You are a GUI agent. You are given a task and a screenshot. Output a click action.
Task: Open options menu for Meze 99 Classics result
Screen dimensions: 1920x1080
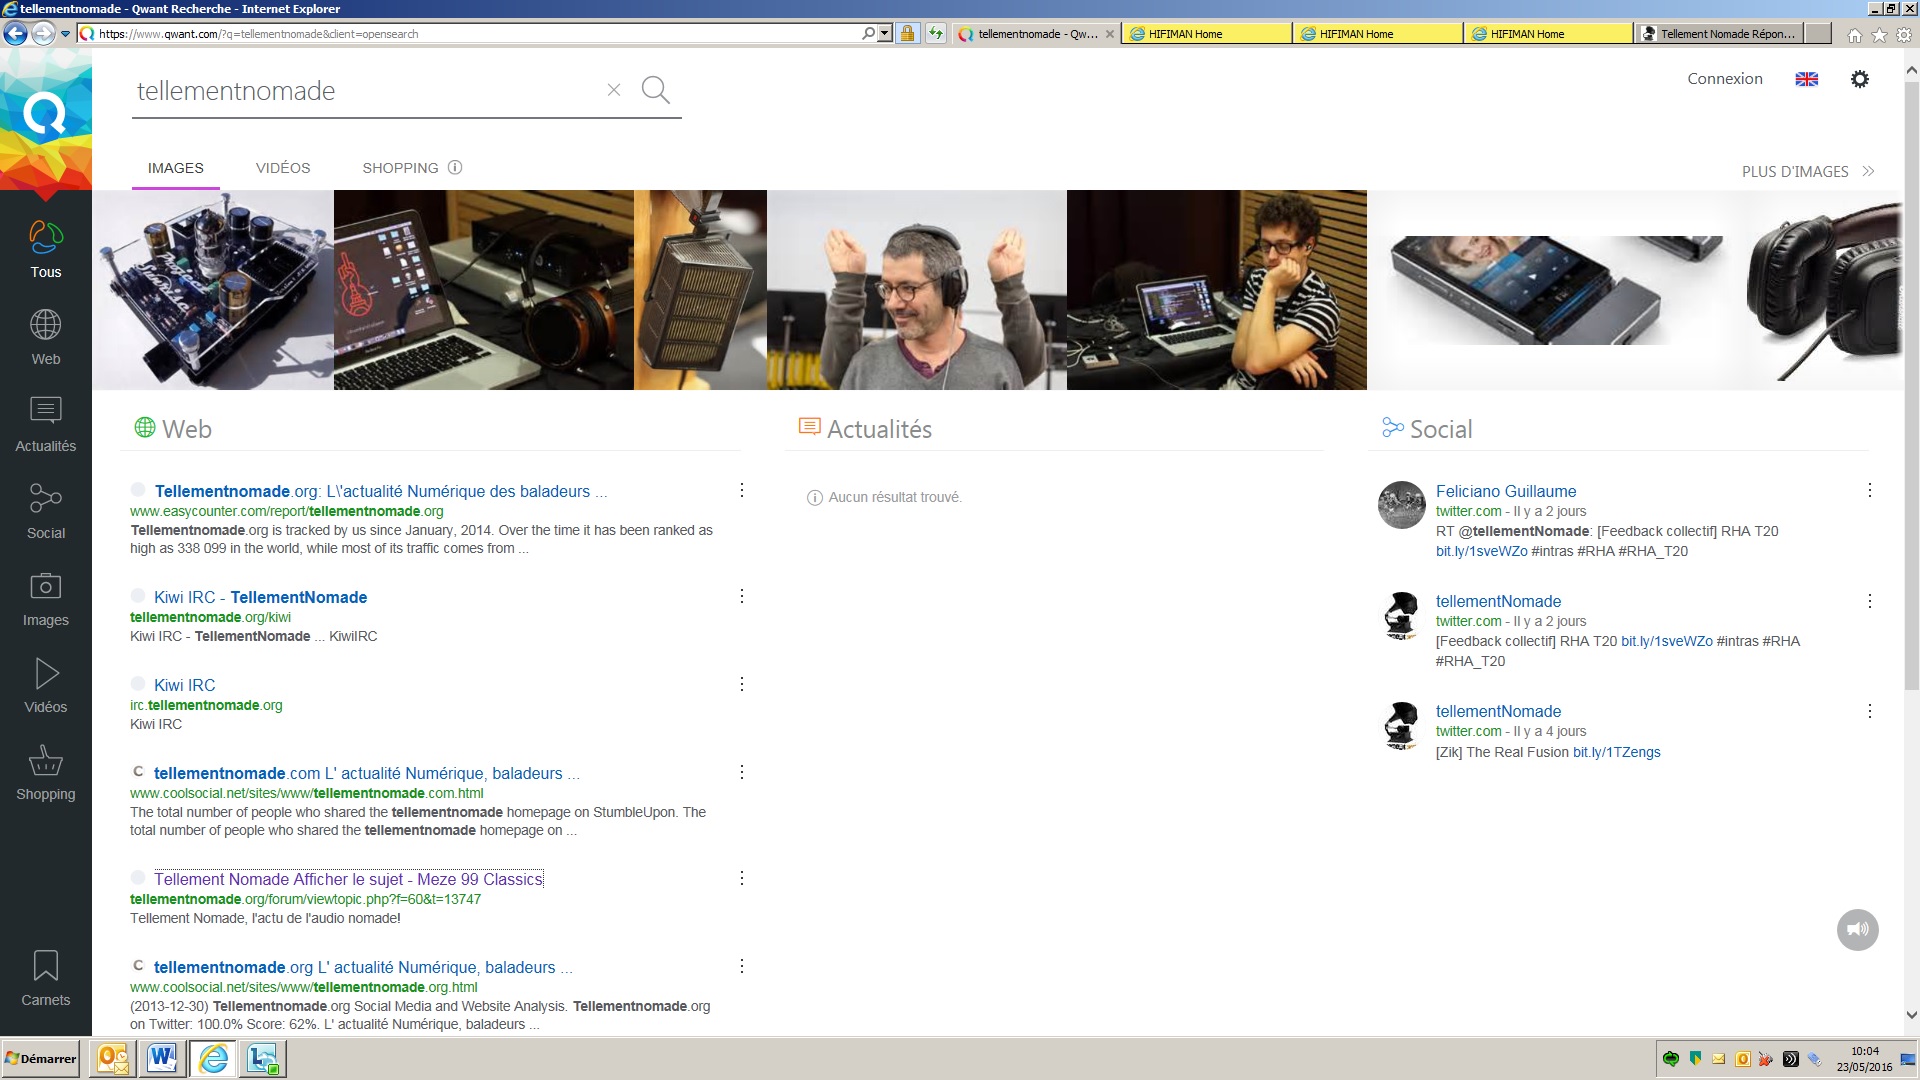(x=742, y=878)
